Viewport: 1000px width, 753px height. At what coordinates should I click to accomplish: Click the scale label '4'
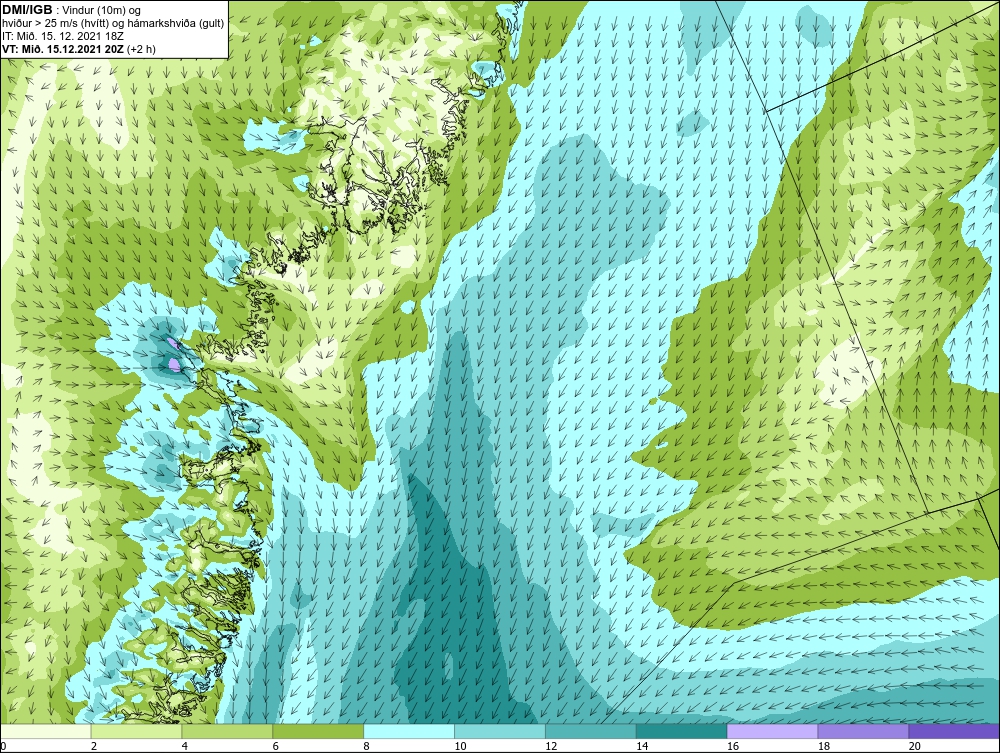184,746
